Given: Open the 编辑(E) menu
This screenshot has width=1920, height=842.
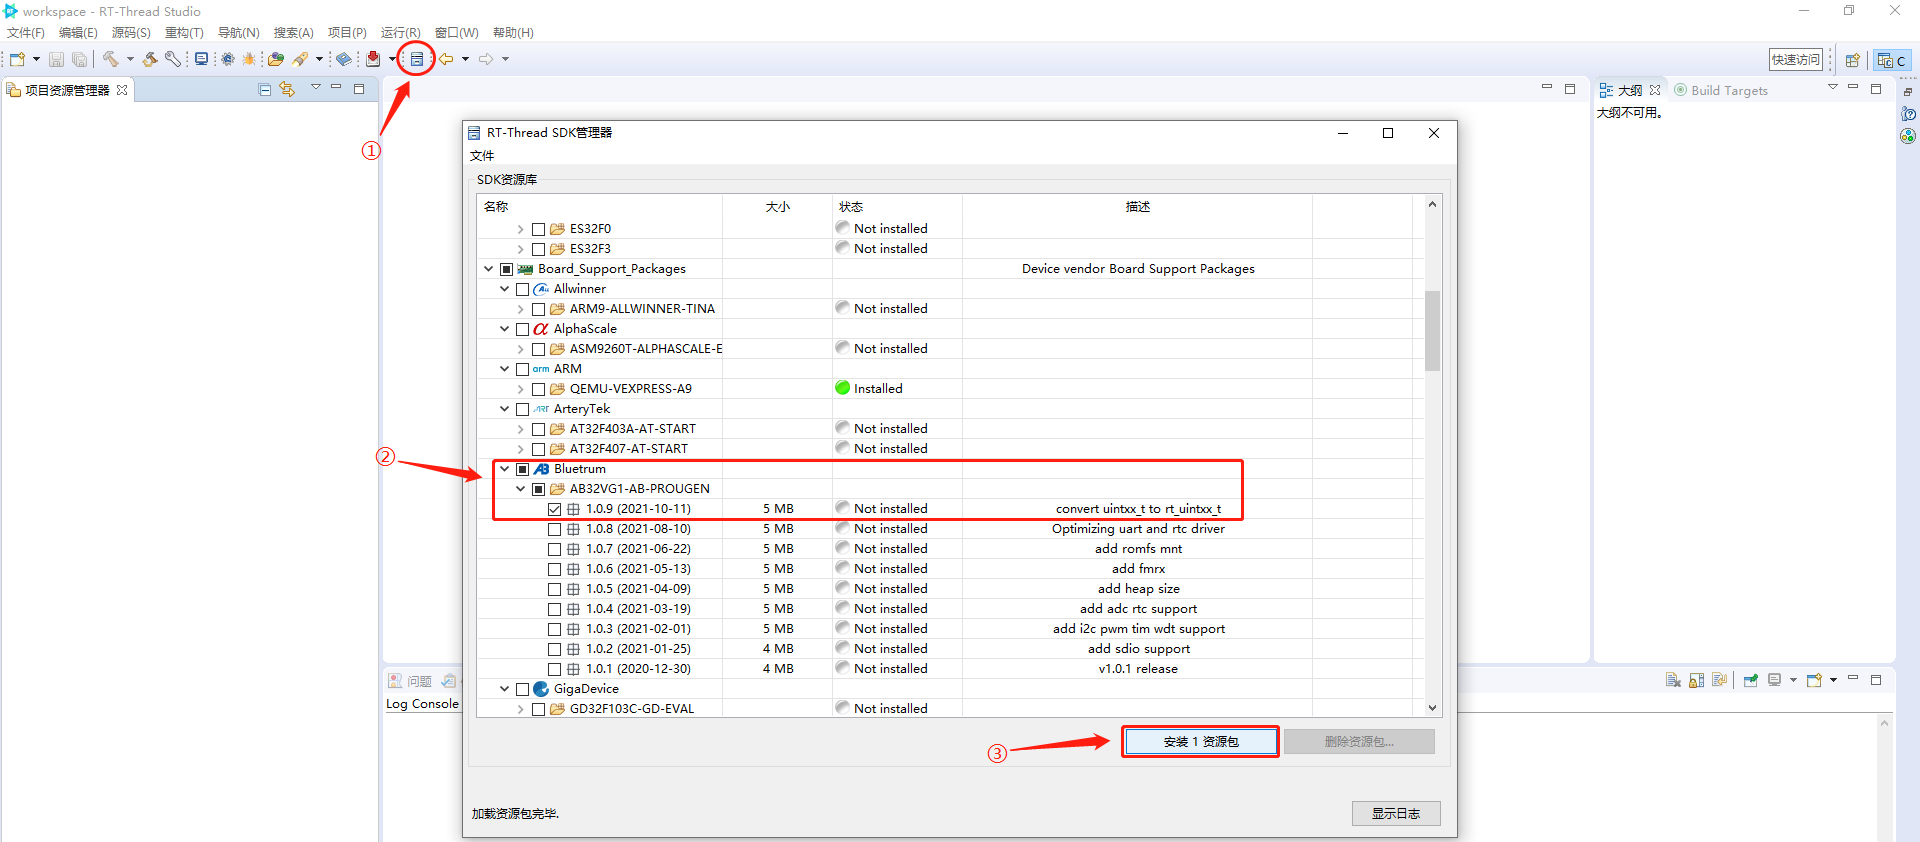Looking at the screenshot, I should click(x=79, y=33).
